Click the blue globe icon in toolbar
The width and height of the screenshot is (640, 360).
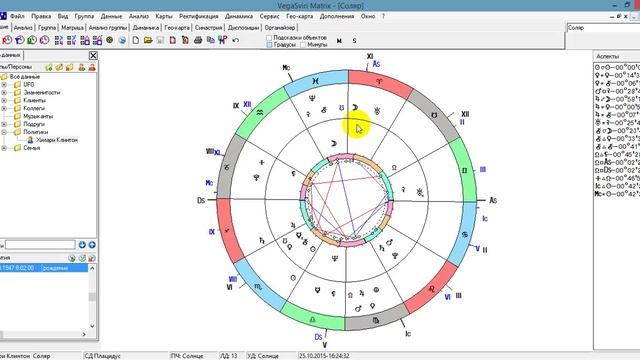click(122, 40)
